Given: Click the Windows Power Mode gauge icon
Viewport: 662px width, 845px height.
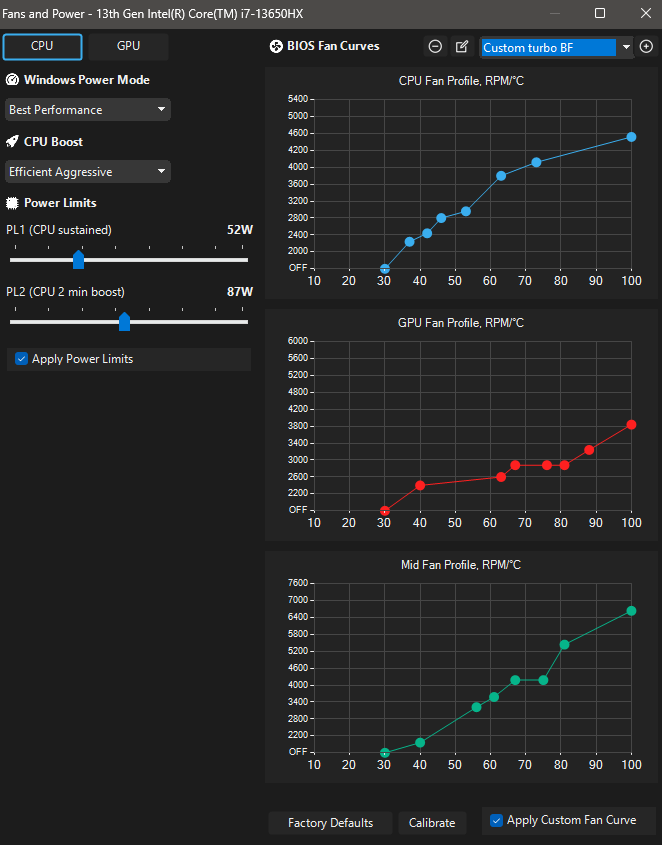Looking at the screenshot, I should 12,81.
